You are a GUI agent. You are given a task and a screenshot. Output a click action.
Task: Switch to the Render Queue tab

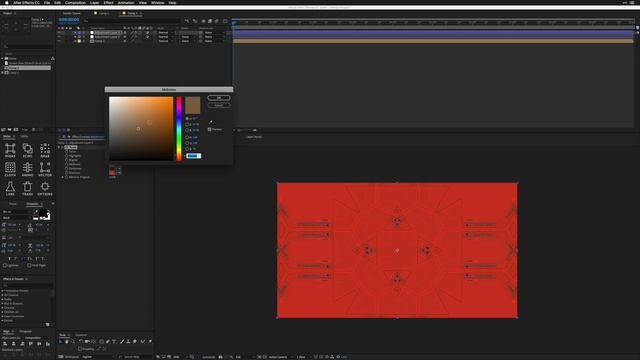coord(71,13)
